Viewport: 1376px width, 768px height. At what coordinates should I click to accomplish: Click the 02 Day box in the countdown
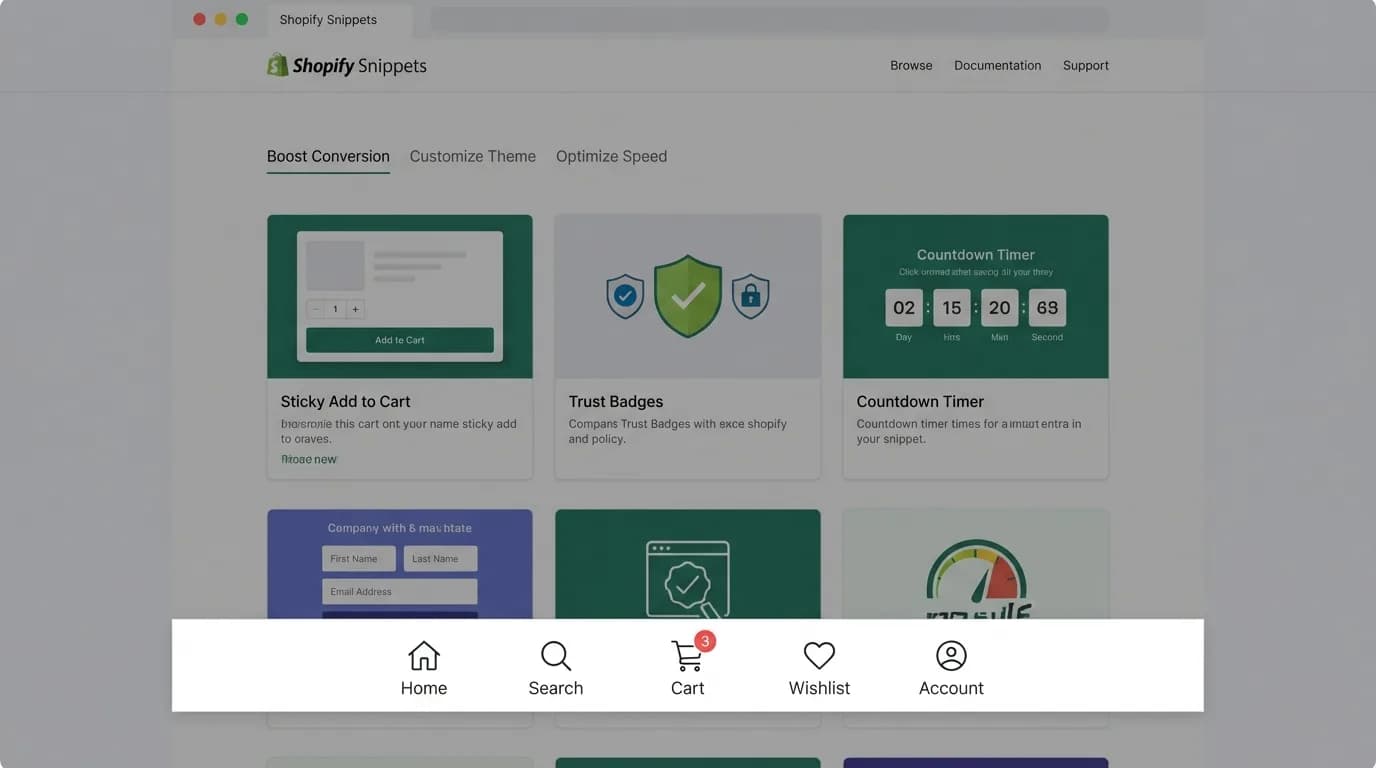[x=904, y=308]
